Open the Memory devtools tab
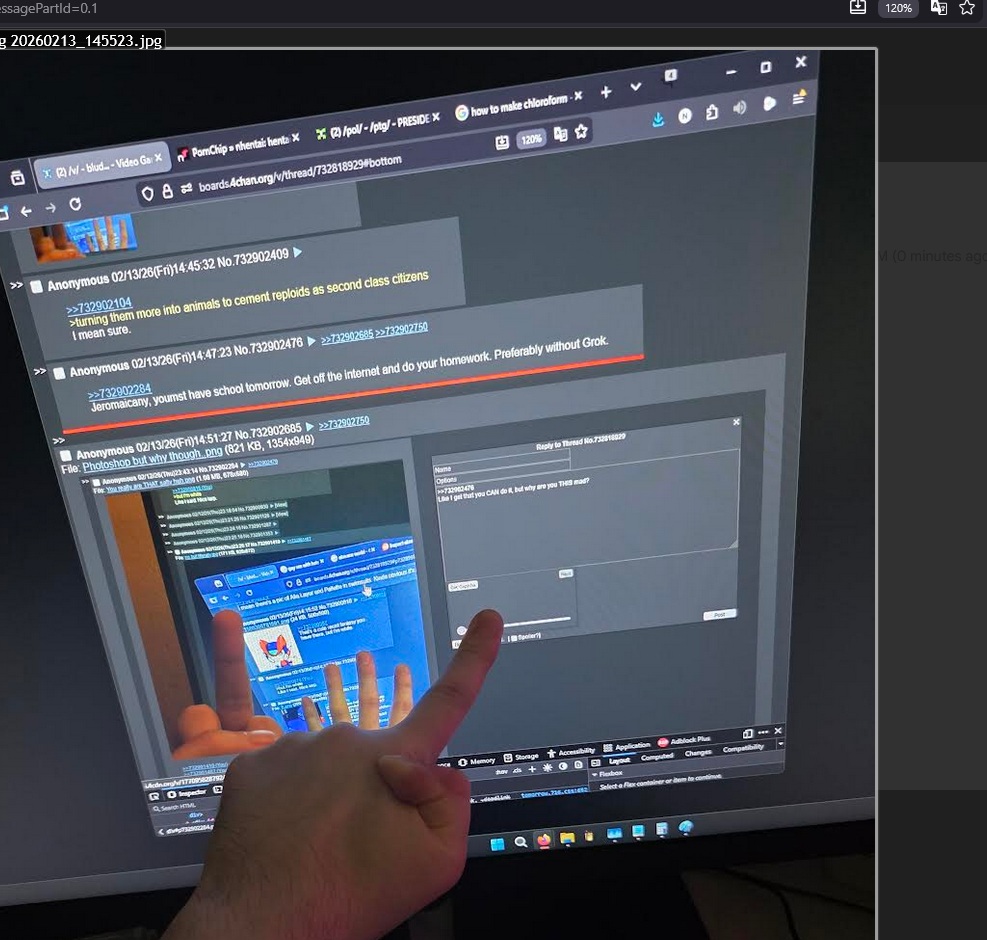 [477, 761]
